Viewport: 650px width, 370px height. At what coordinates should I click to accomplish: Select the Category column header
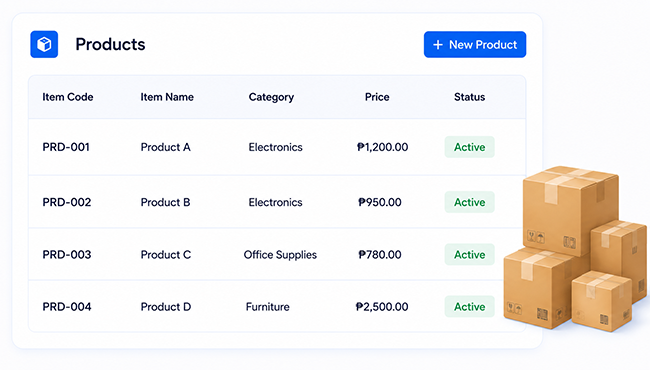point(271,97)
